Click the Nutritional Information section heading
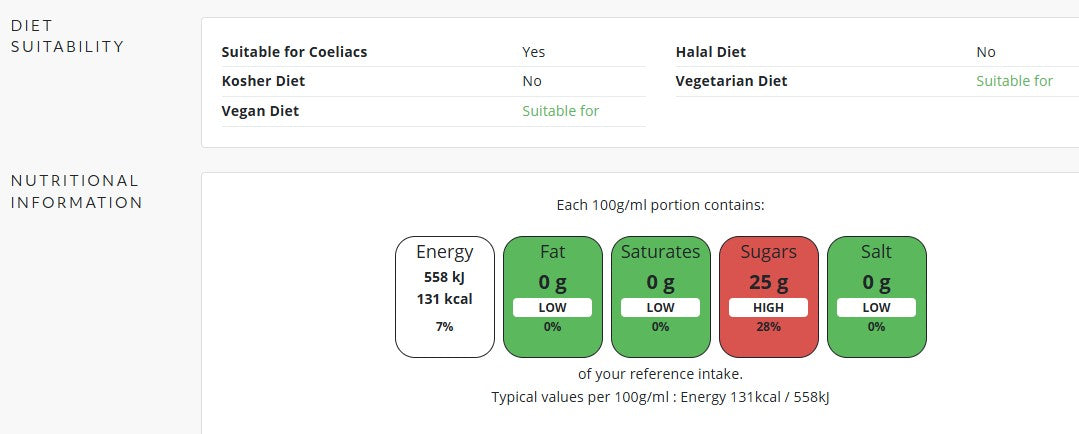The height and width of the screenshot is (434, 1079). [76, 191]
